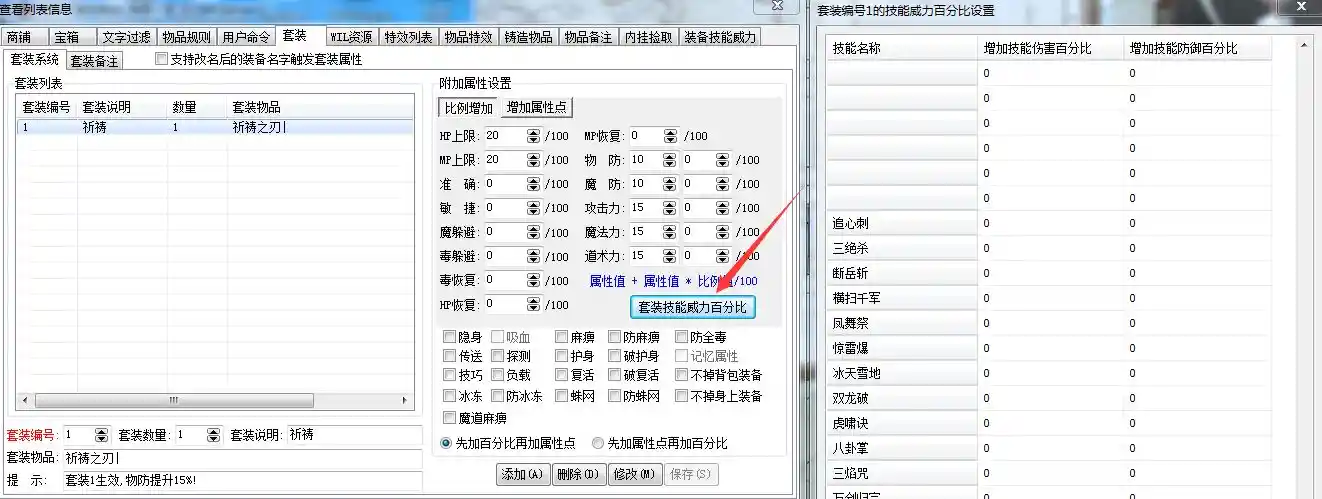Click the 套装说明 column header

[122, 107]
